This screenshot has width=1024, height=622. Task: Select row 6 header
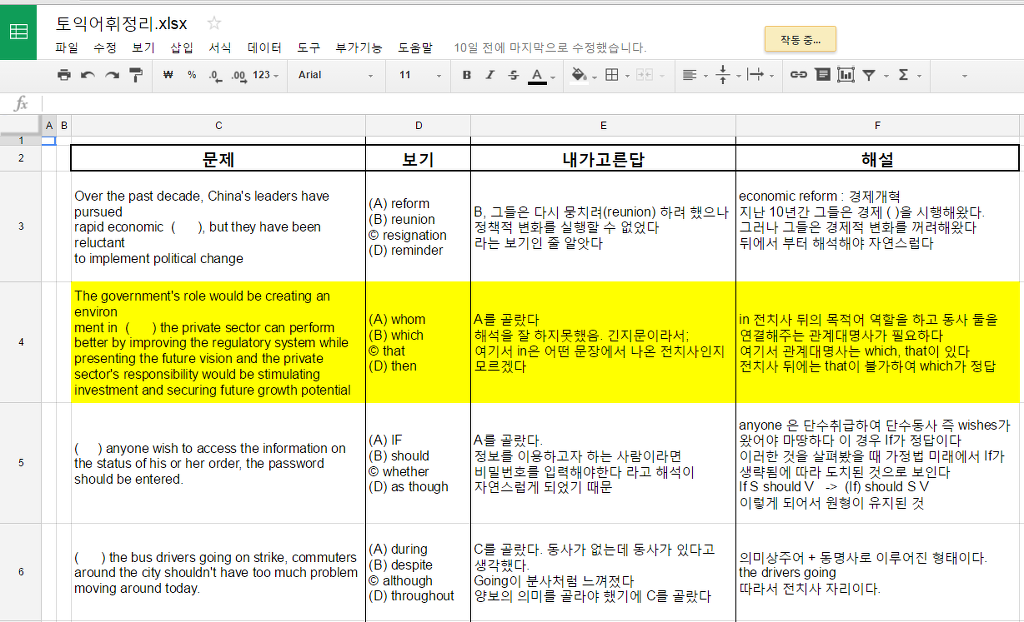[21, 572]
